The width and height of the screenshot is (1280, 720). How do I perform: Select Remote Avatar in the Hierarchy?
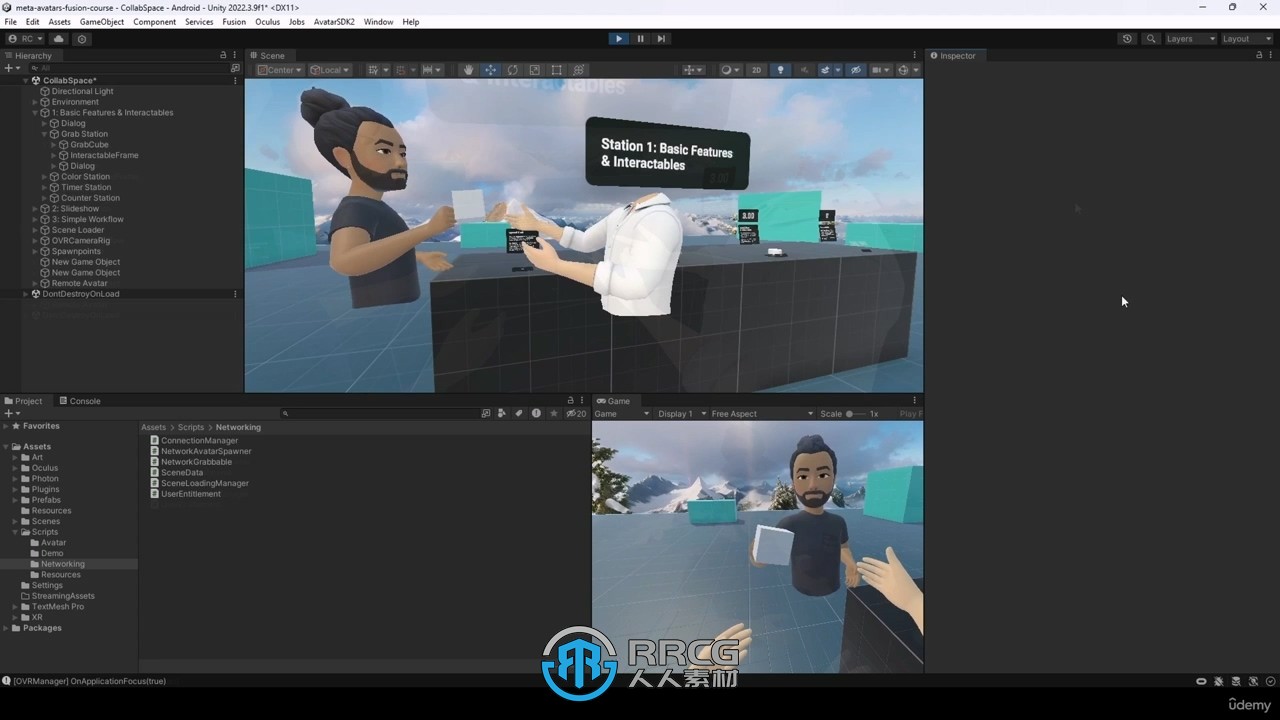79,284
